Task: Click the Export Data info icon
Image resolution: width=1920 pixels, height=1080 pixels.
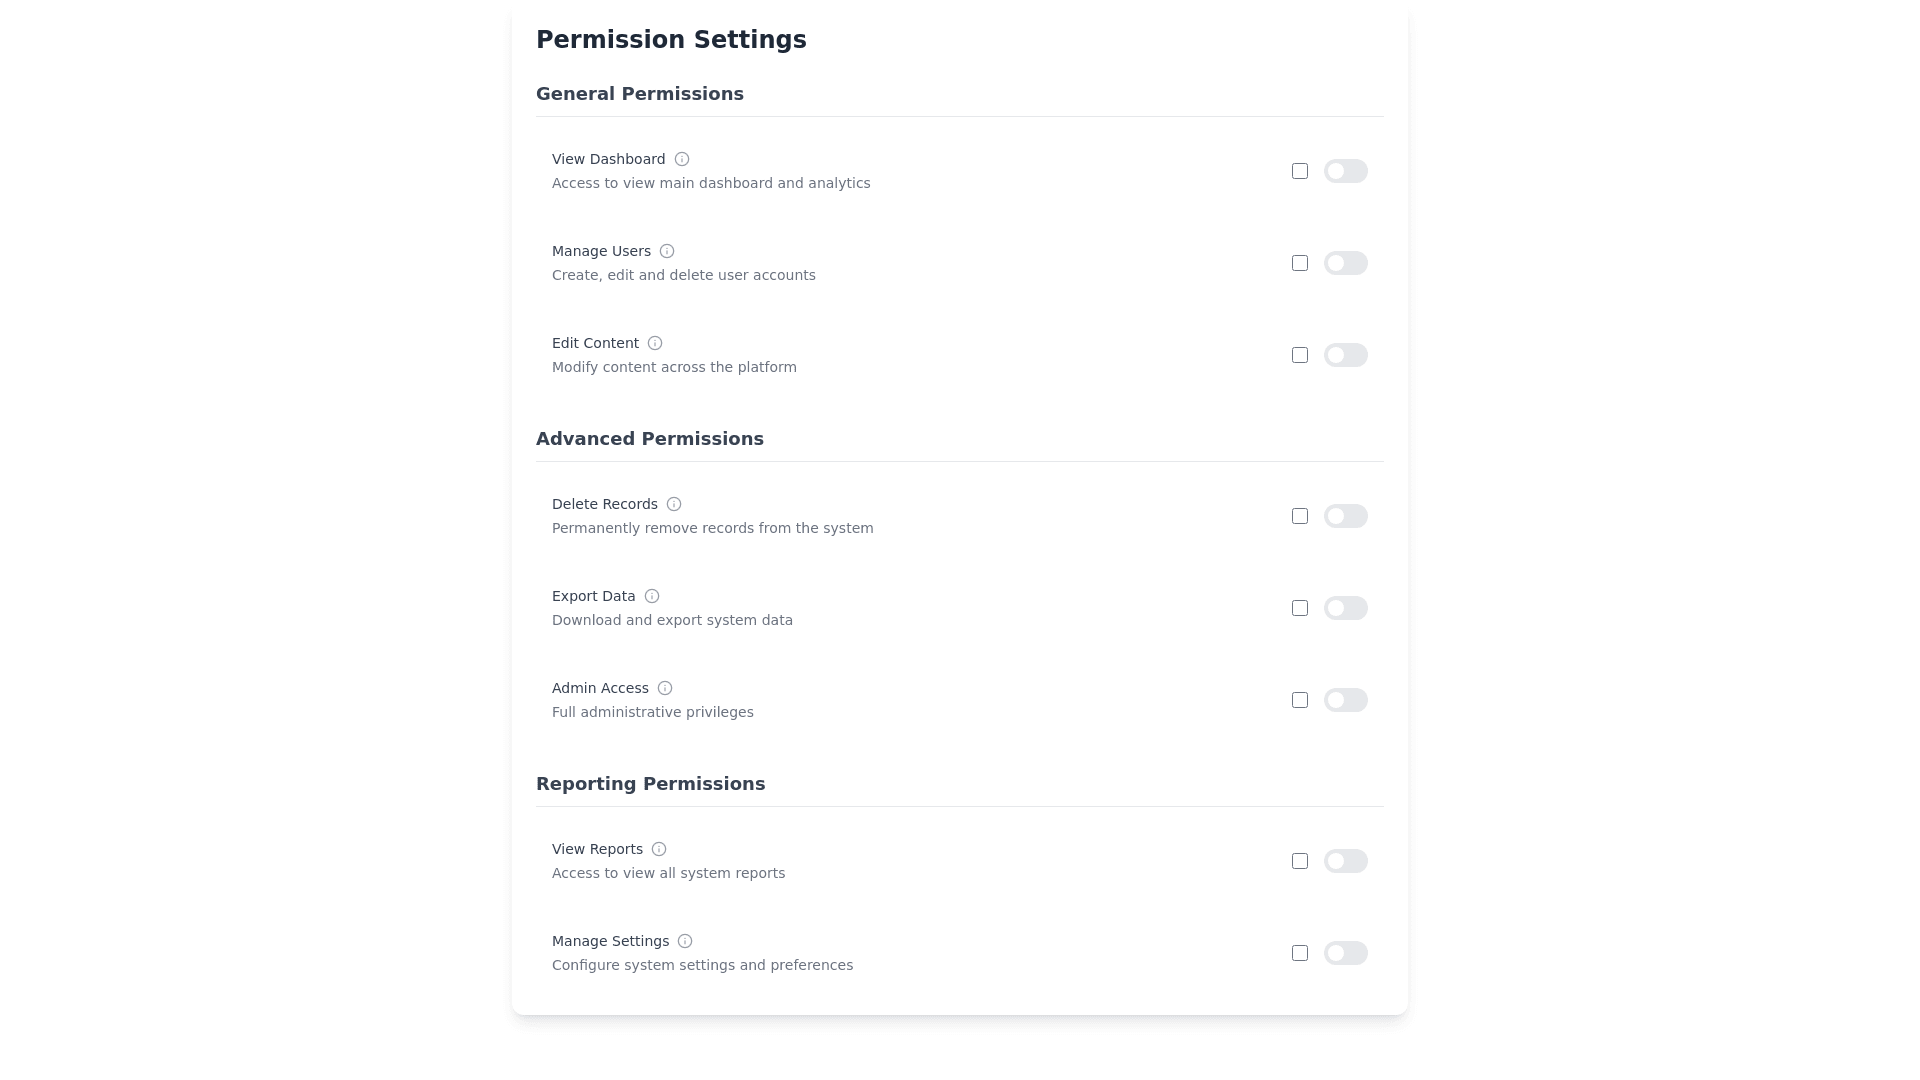Action: pos(652,595)
